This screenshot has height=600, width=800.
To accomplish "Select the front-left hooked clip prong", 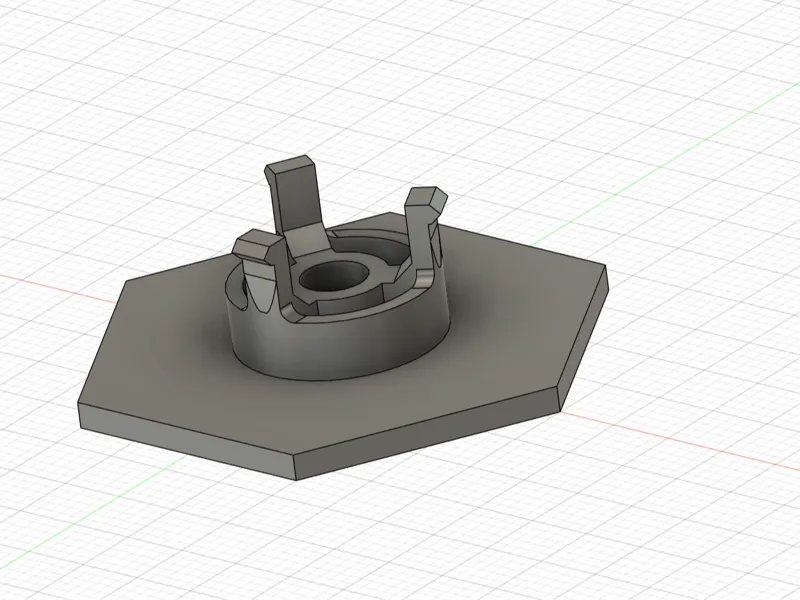I will click(259, 270).
